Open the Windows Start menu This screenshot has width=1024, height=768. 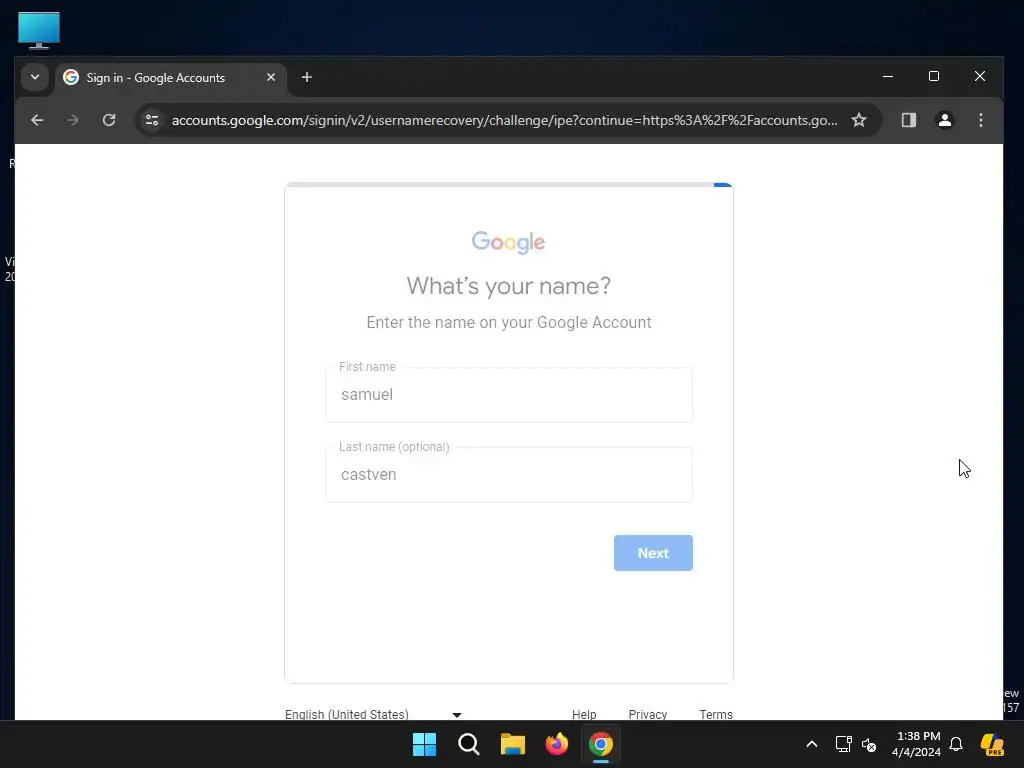pos(424,744)
